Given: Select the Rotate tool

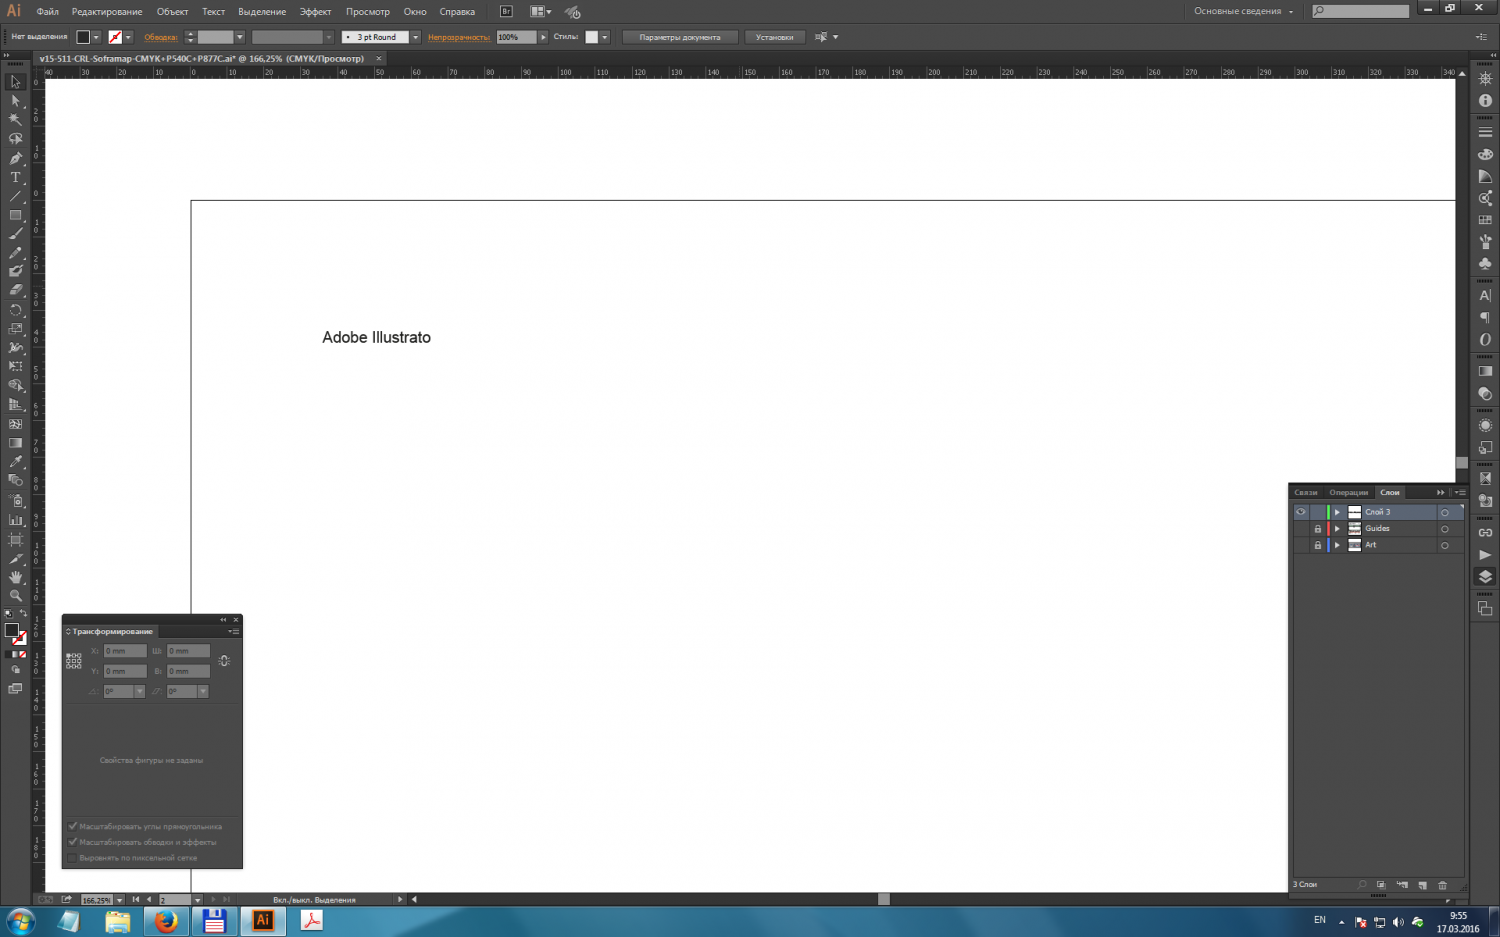Looking at the screenshot, I should (x=15, y=310).
